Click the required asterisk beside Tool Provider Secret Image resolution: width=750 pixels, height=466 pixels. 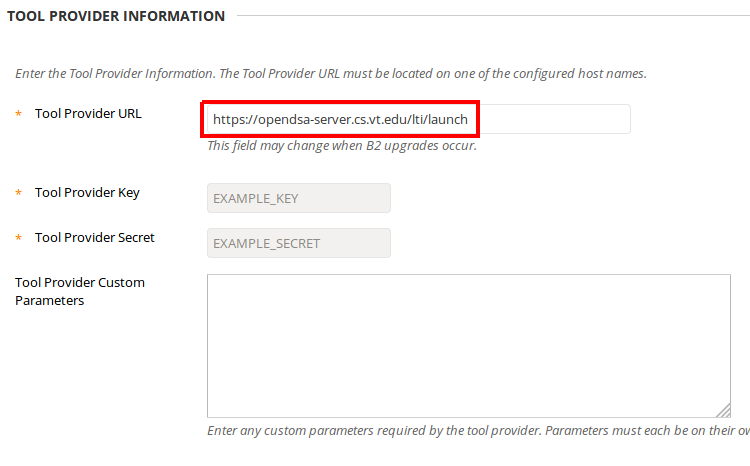pos(19,237)
